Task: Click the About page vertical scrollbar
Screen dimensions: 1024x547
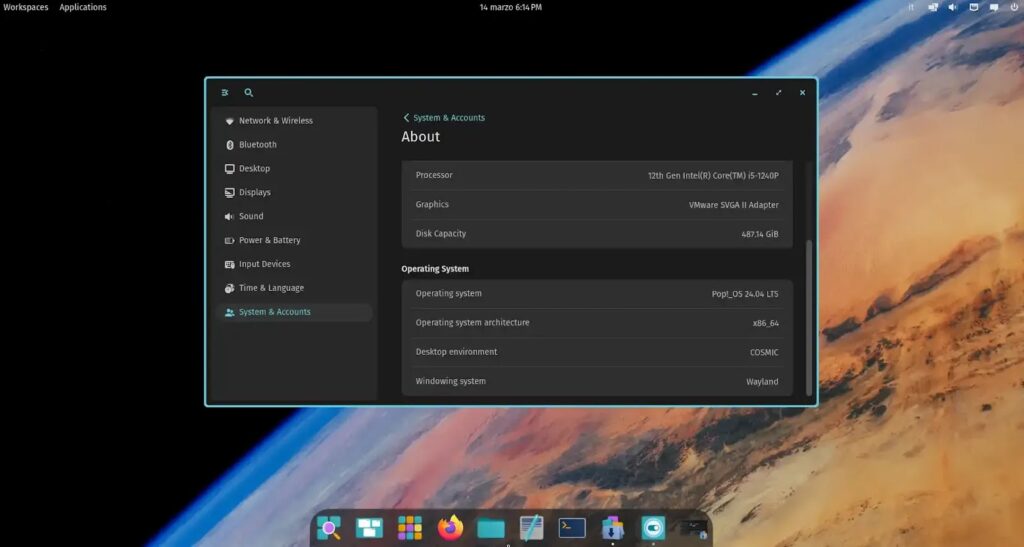Action: (809, 317)
